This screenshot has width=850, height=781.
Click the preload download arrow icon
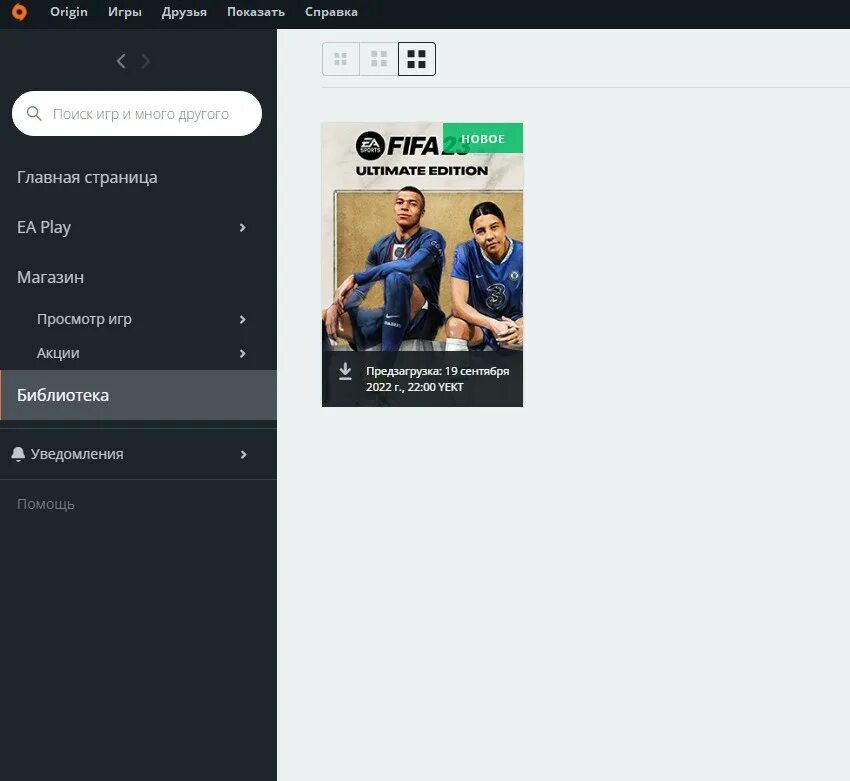(x=345, y=372)
